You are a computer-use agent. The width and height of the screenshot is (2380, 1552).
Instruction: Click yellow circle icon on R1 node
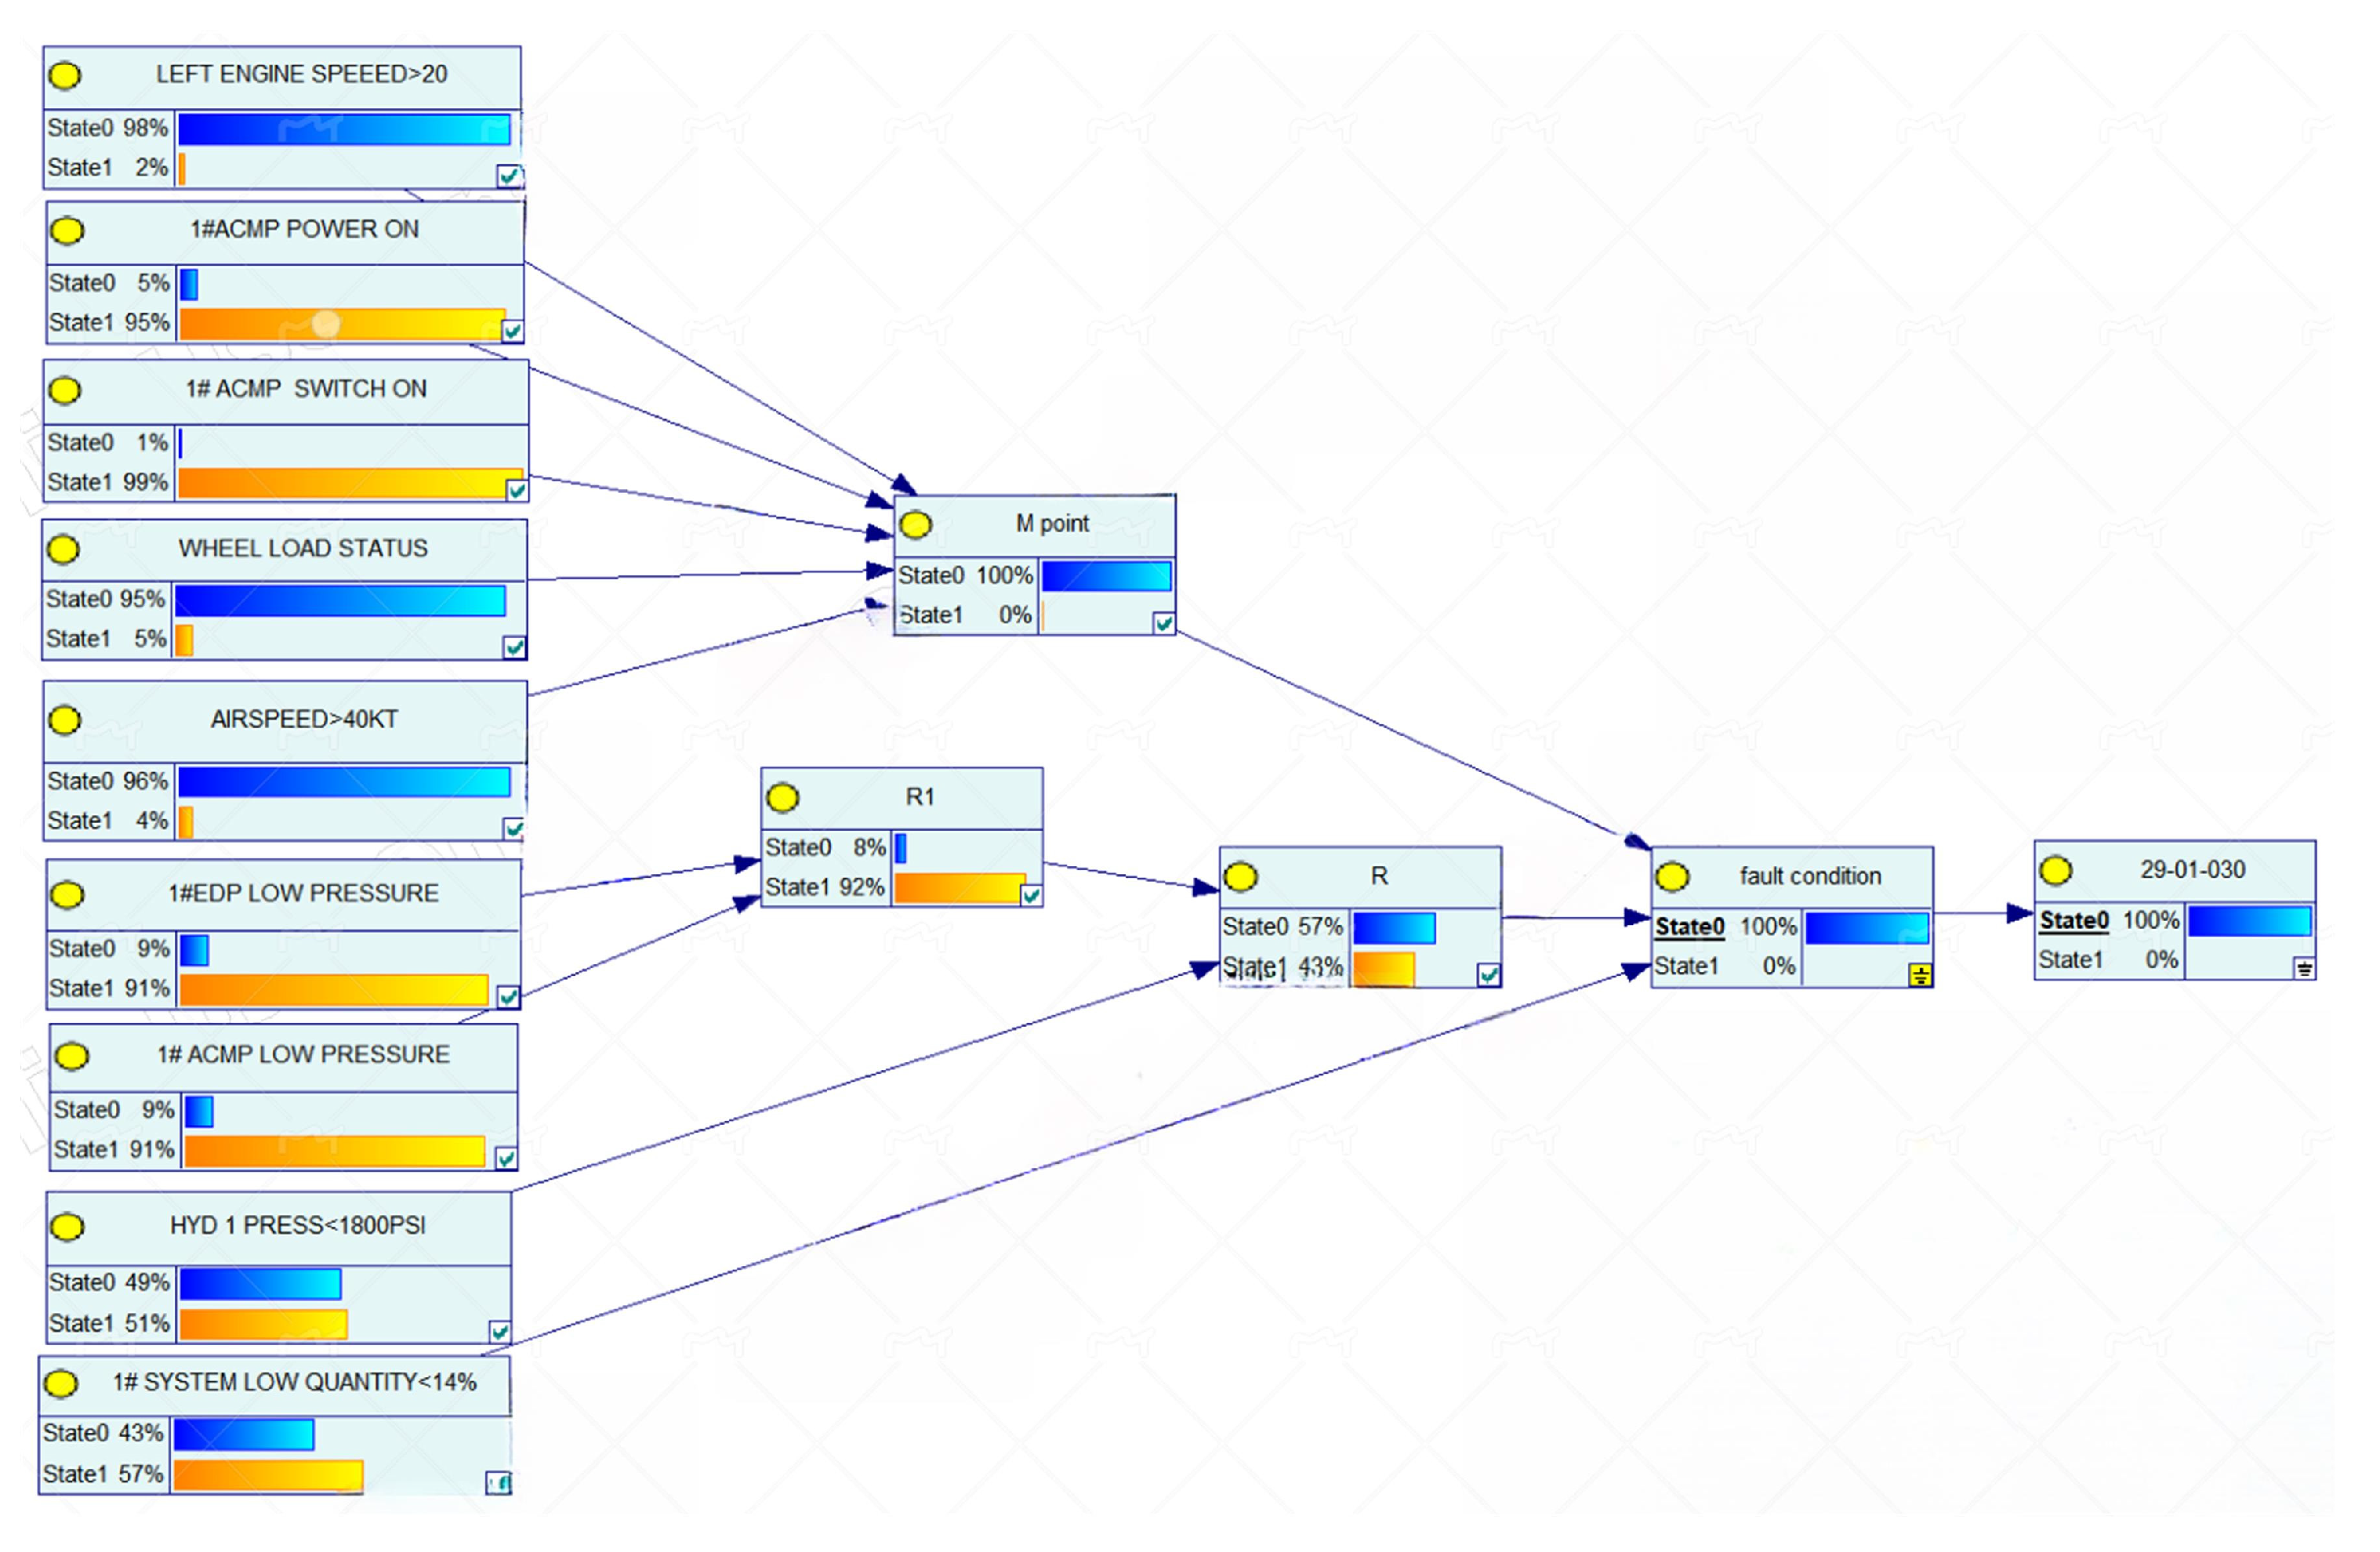(783, 798)
